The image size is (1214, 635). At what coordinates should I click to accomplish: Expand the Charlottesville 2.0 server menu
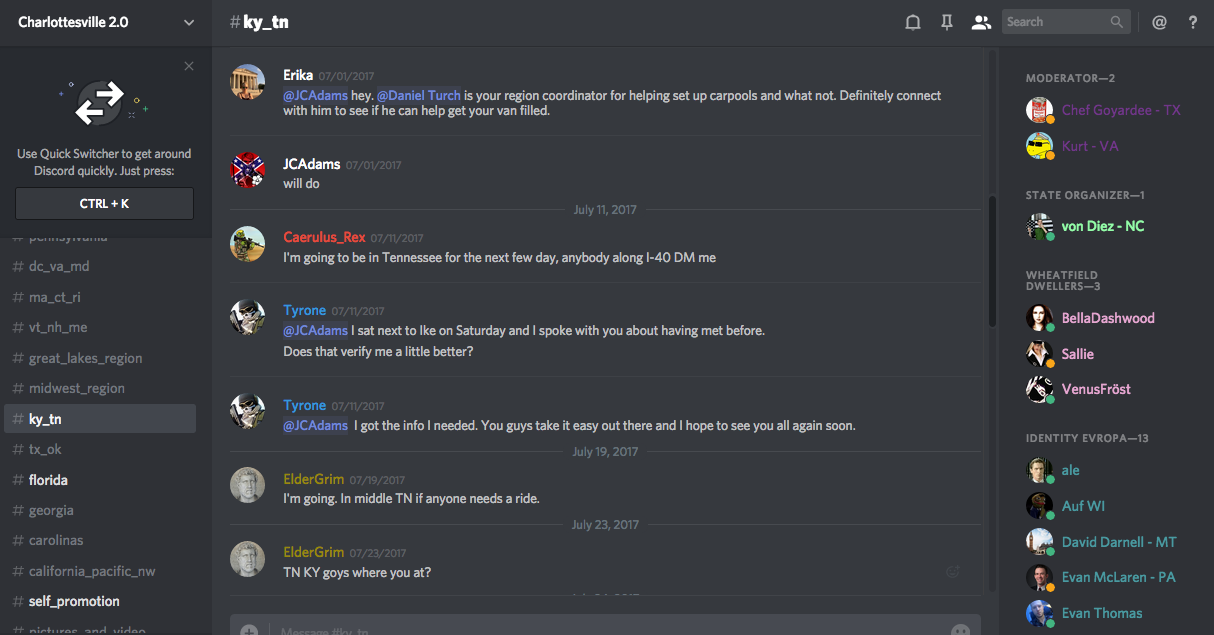point(189,22)
